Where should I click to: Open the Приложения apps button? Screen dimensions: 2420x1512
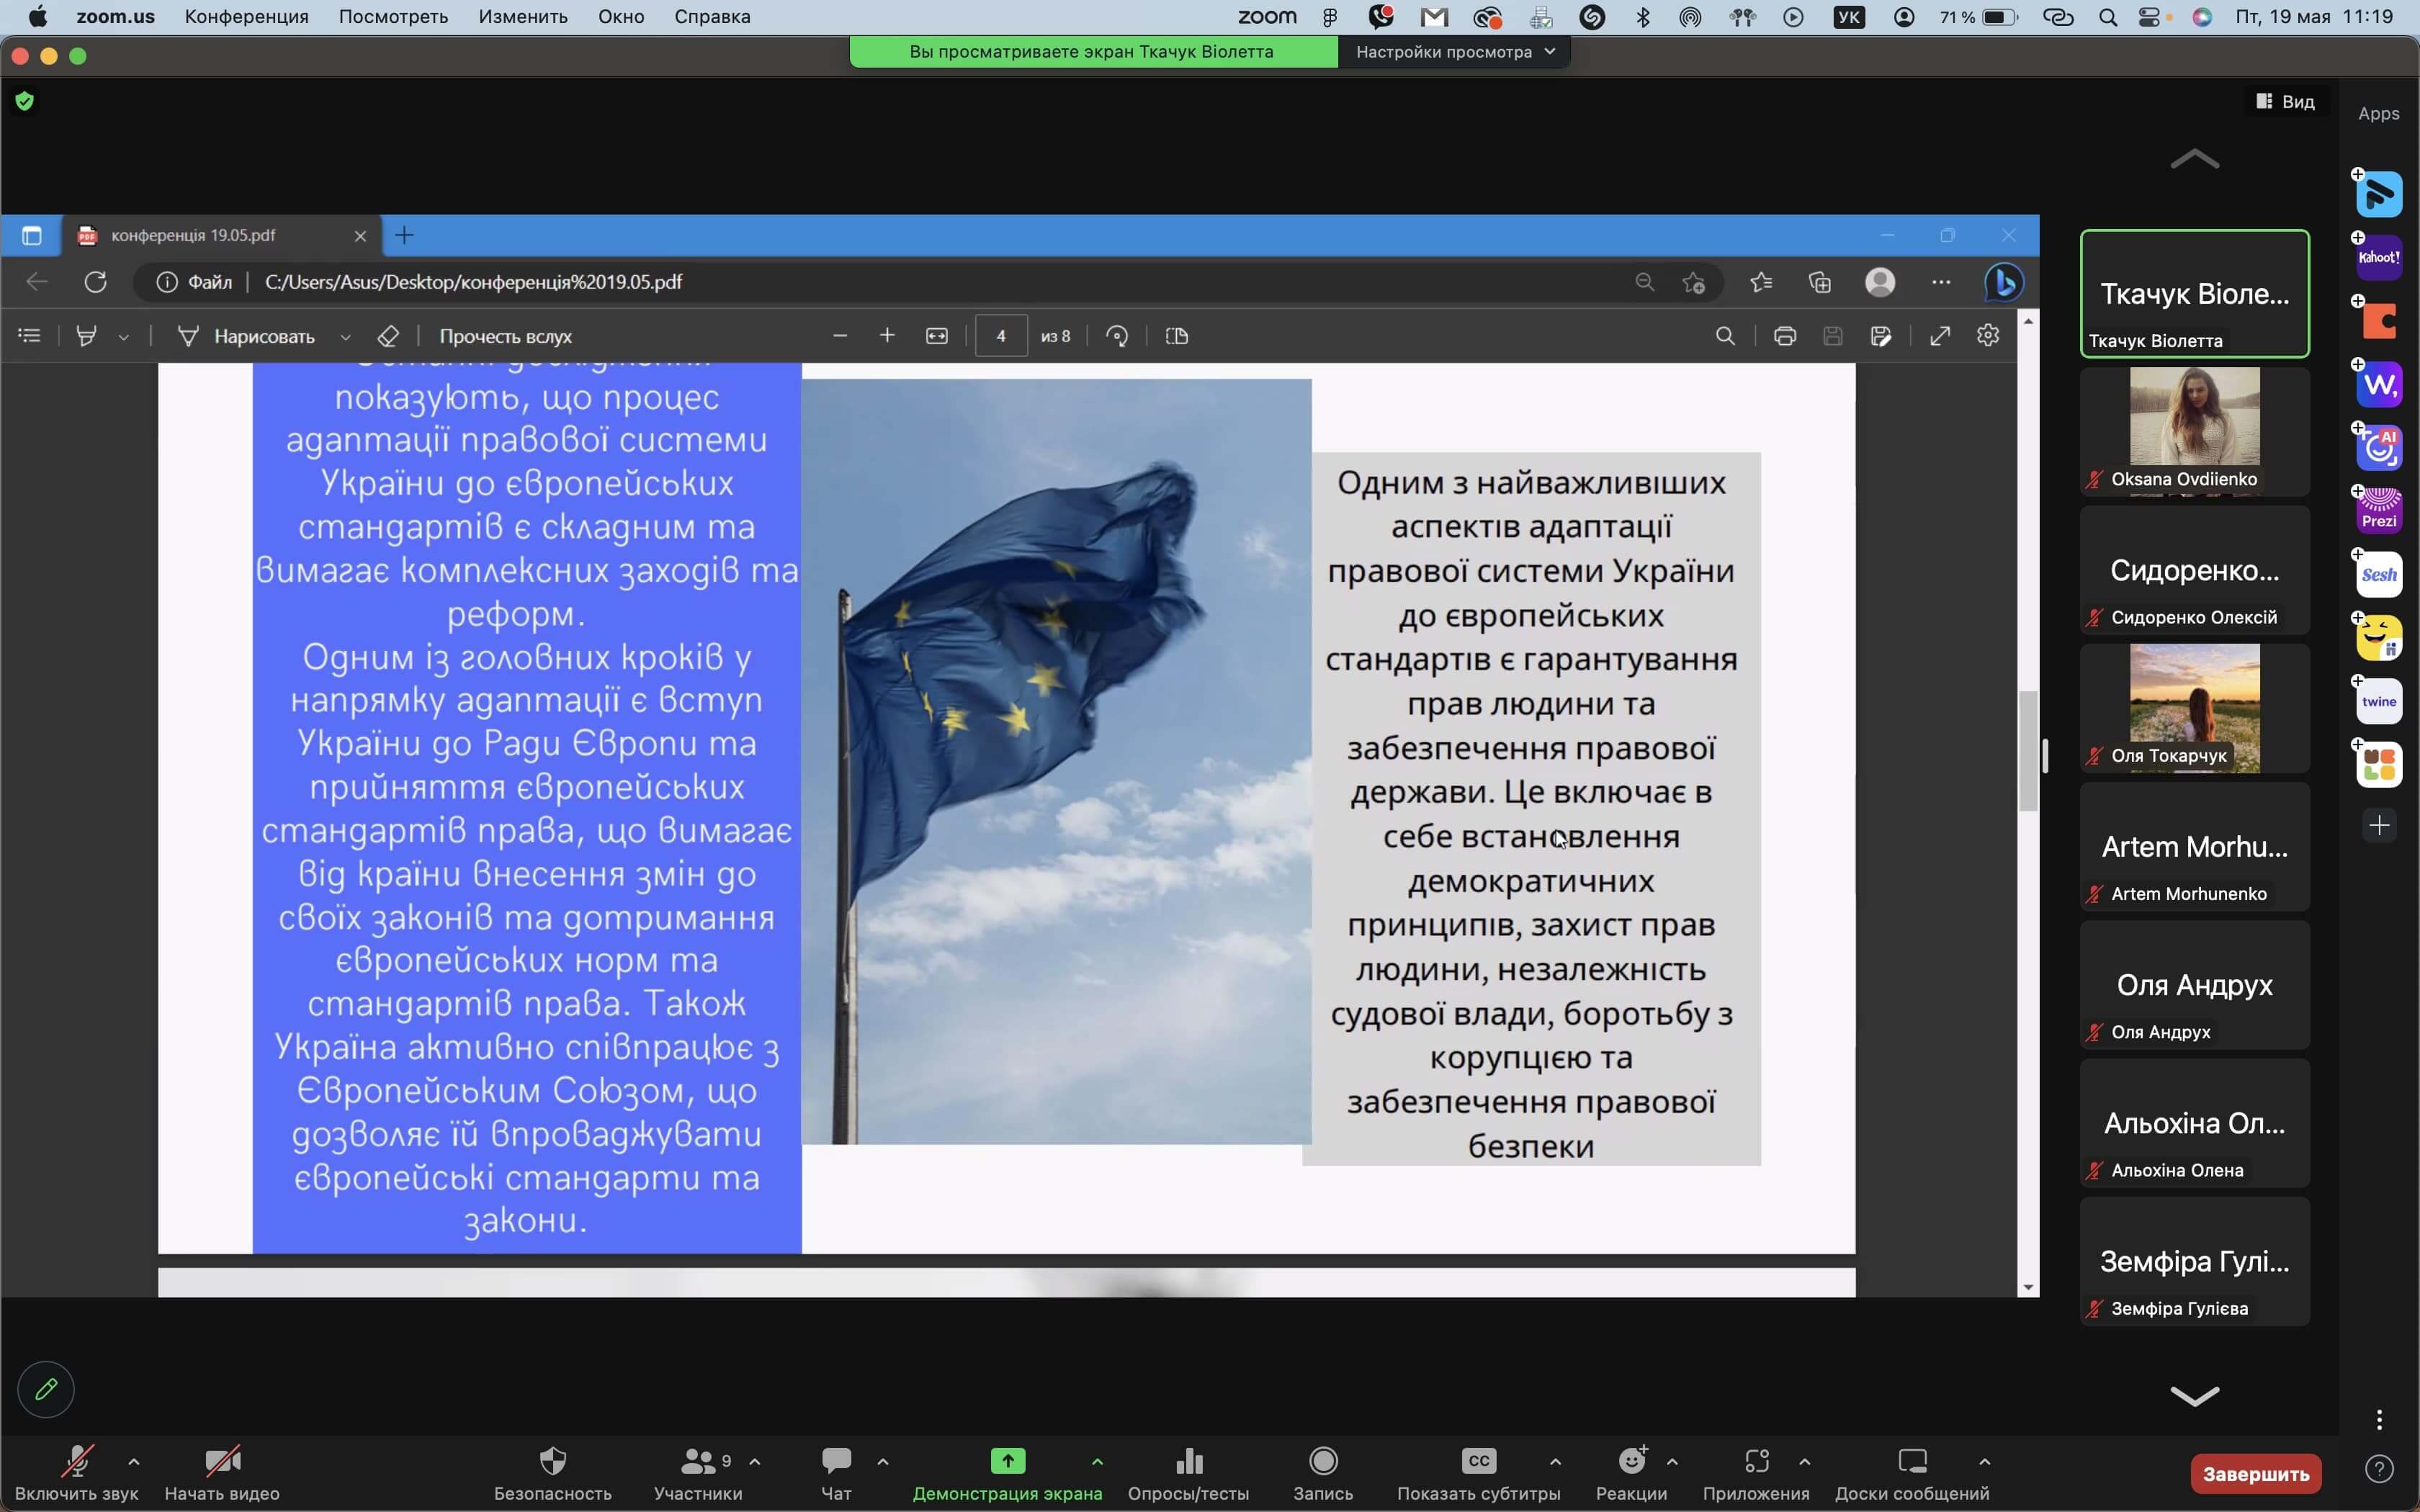tap(1756, 1473)
